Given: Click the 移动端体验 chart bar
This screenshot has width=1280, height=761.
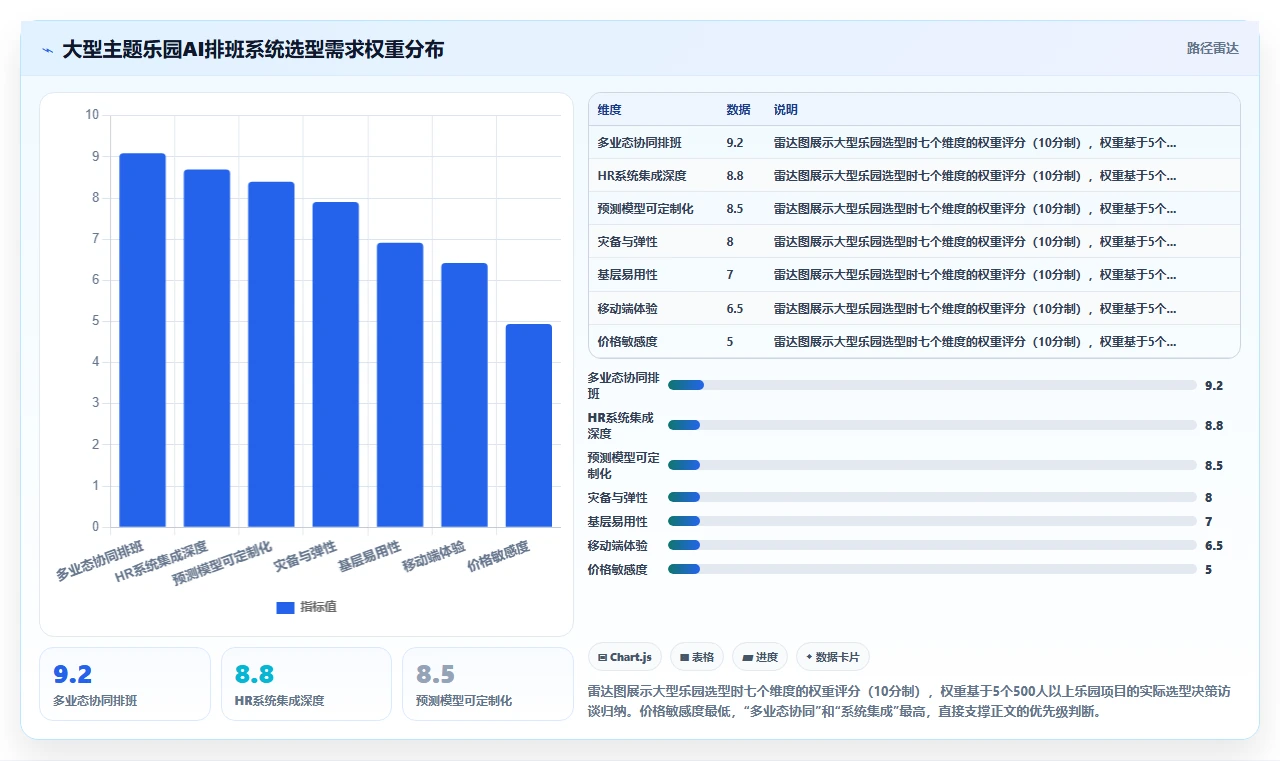Looking at the screenshot, I should 464,395.
